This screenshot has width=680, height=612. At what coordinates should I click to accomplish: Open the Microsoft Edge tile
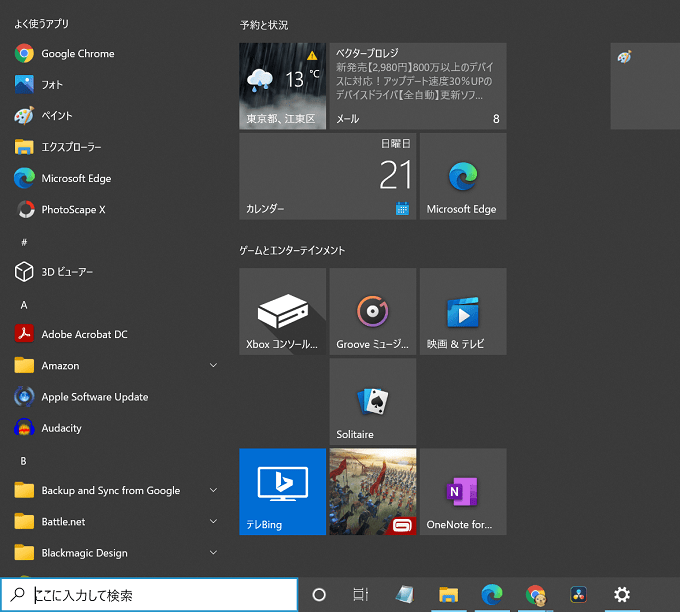point(463,176)
